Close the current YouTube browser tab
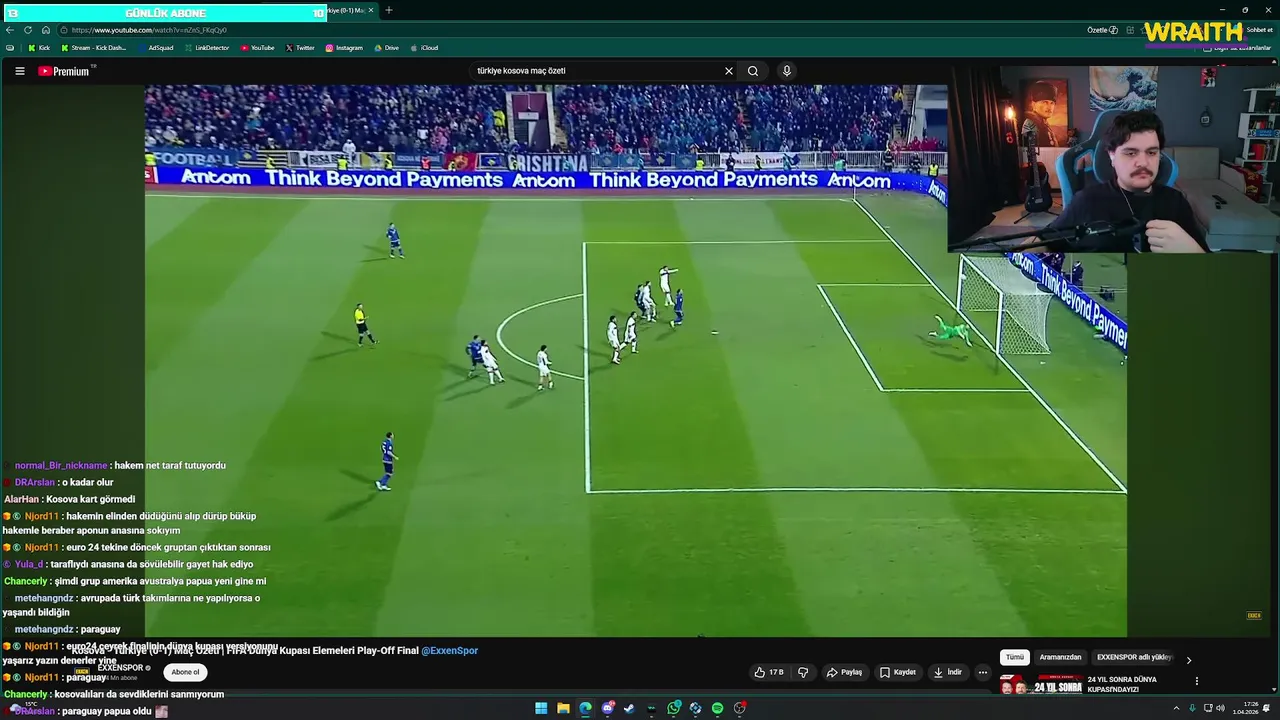1280x720 pixels. tap(371, 10)
